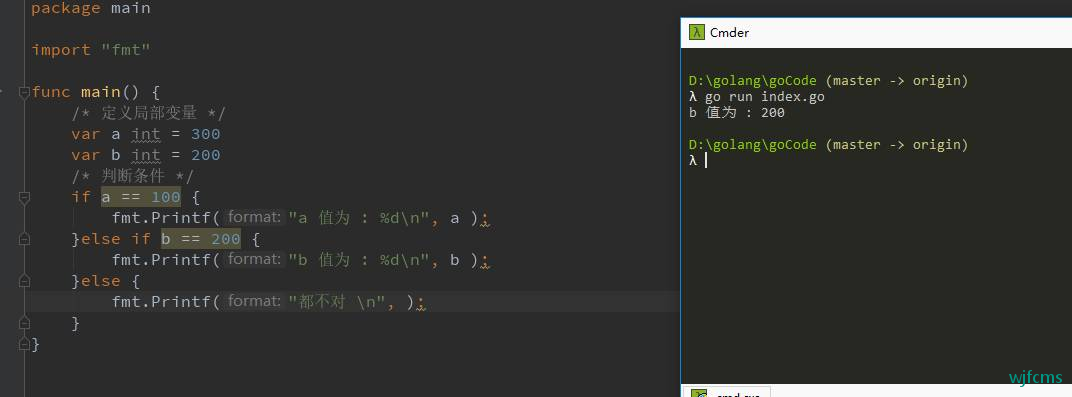Click the cmd.exe console tab icon
Screen dimensions: 1072x397
tap(699, 394)
